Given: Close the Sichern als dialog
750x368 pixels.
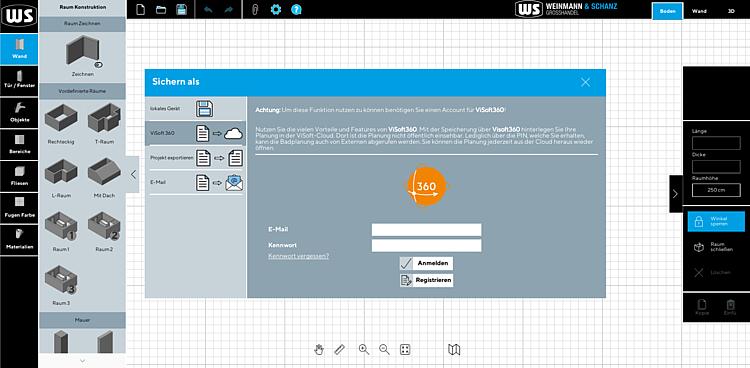Looking at the screenshot, I should point(585,82).
